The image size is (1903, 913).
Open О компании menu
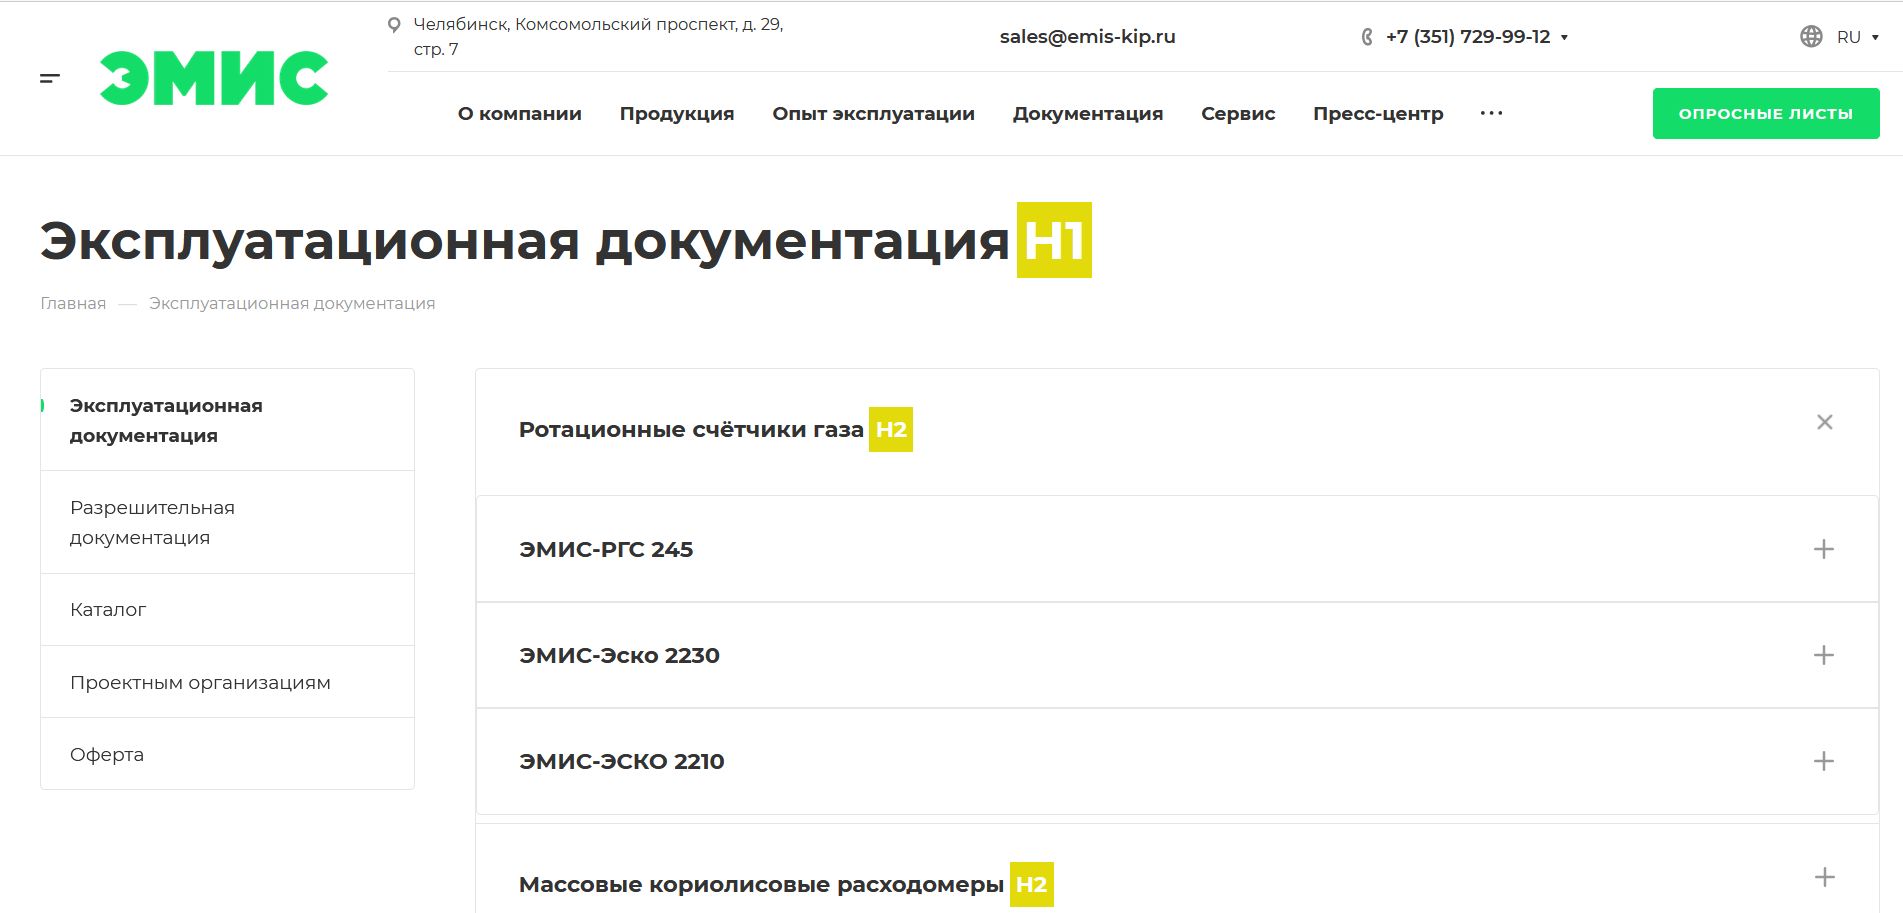[520, 113]
